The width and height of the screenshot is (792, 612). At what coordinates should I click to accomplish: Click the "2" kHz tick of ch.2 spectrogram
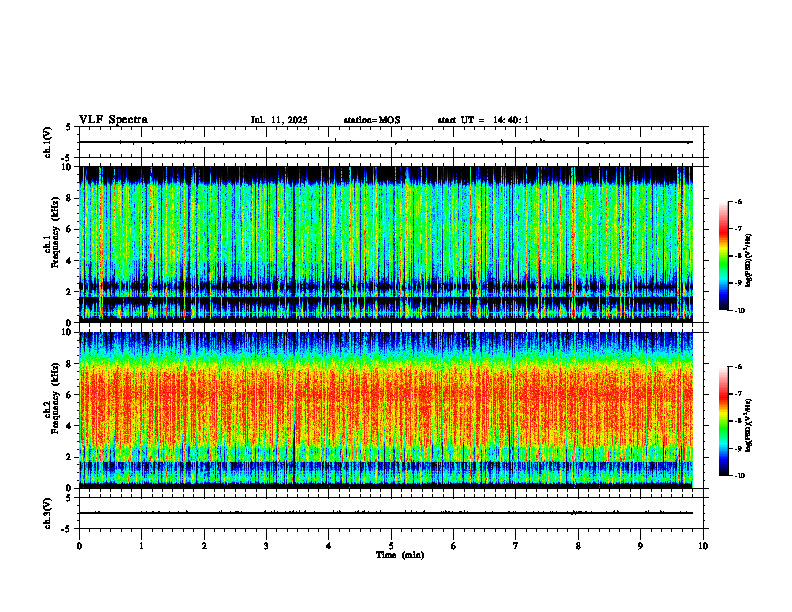pos(70,457)
